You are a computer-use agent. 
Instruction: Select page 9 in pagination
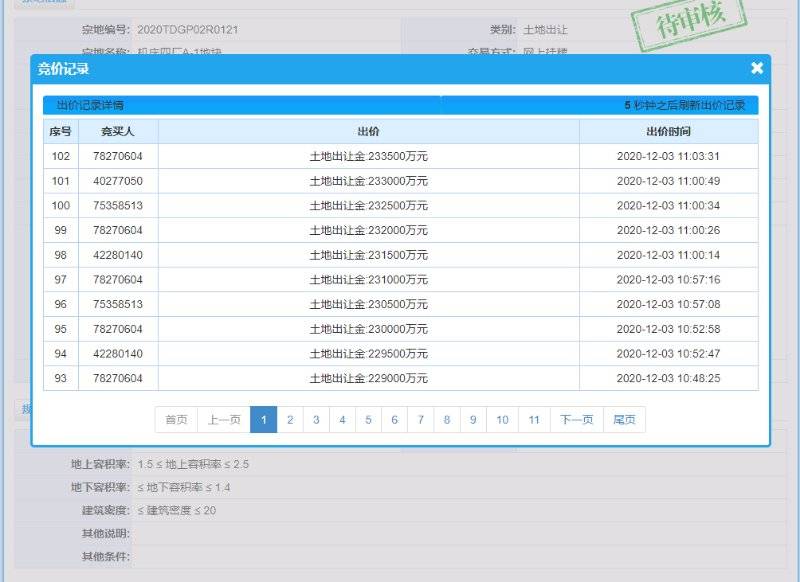tap(473, 420)
